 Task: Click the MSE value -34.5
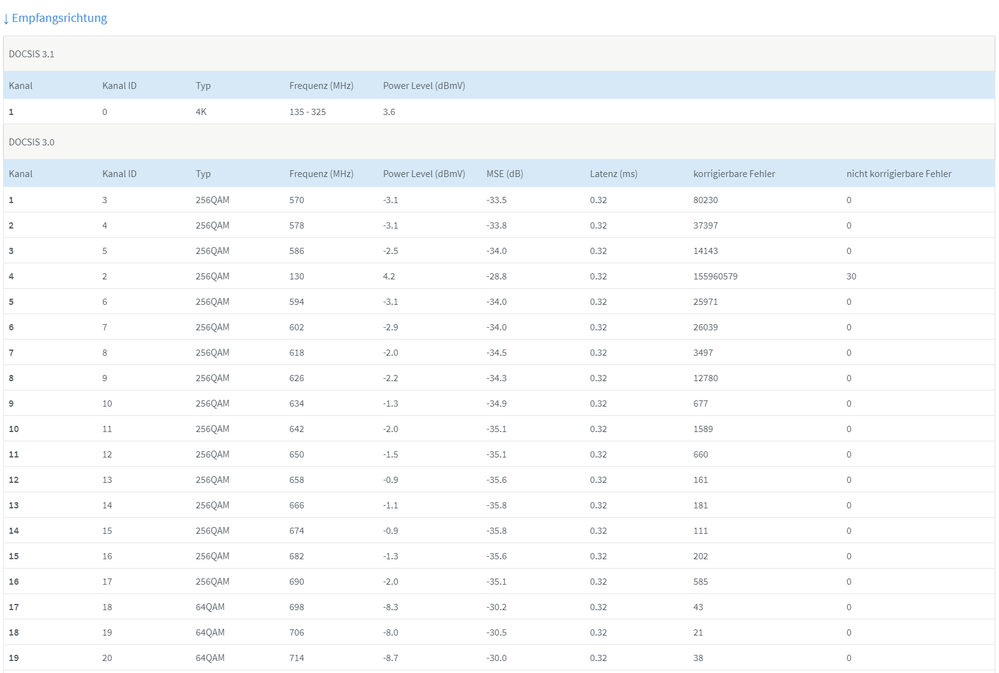point(496,353)
